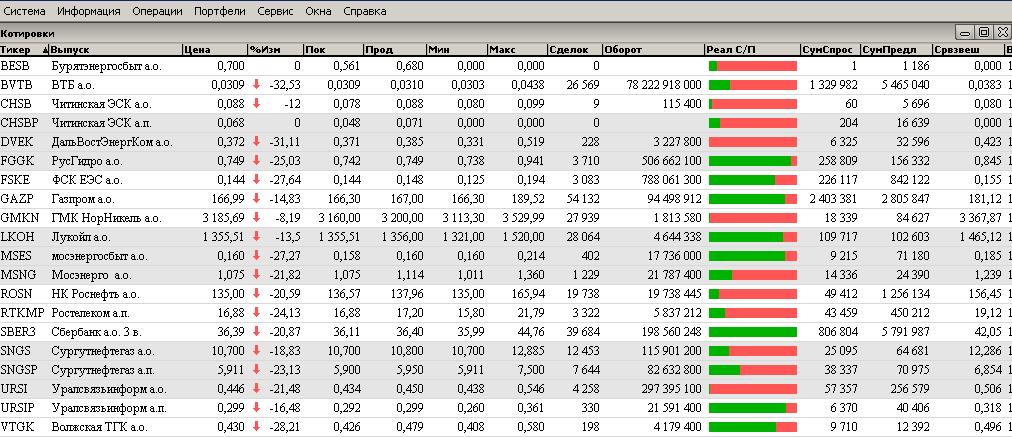Click the Цена column header

tap(214, 50)
